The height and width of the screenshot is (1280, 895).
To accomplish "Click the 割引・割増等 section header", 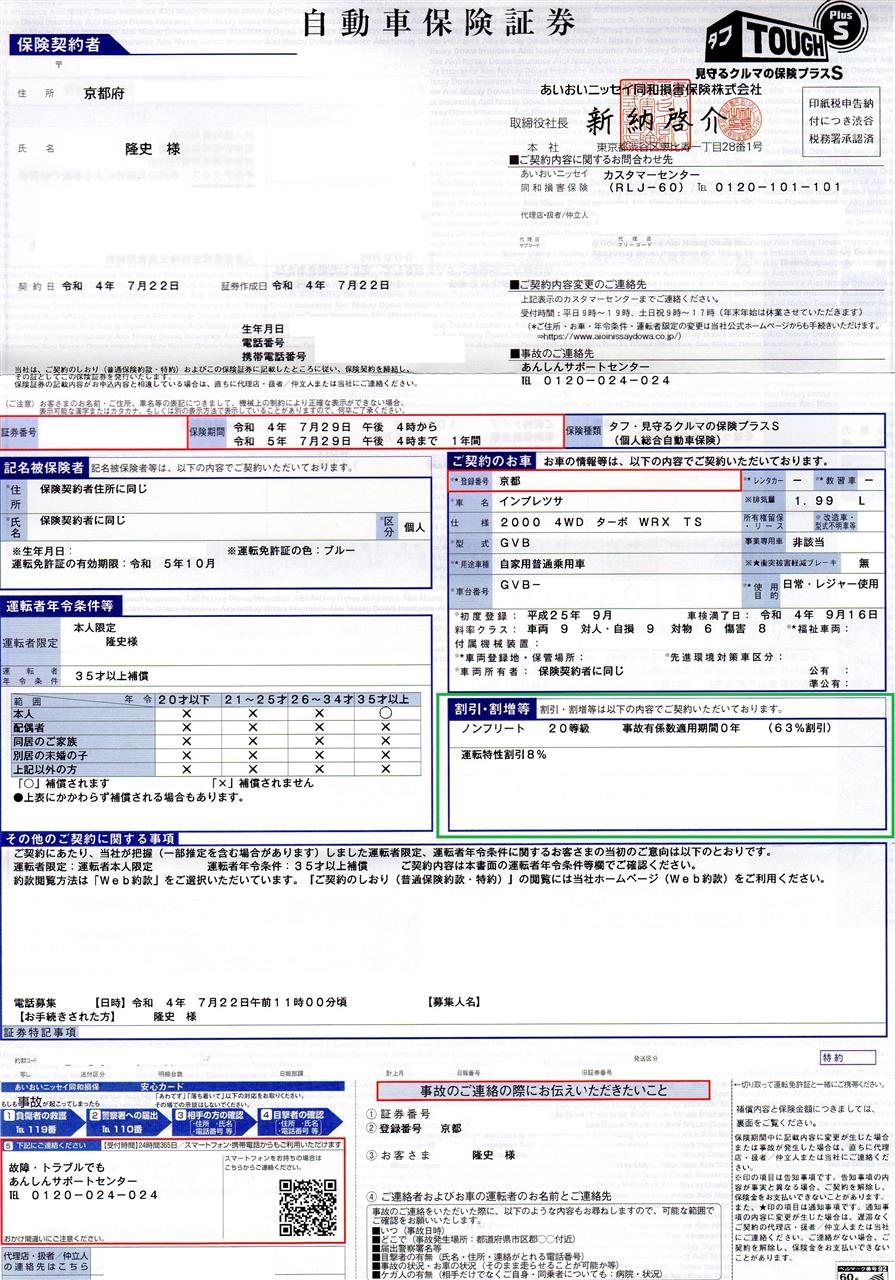I will tap(490, 709).
